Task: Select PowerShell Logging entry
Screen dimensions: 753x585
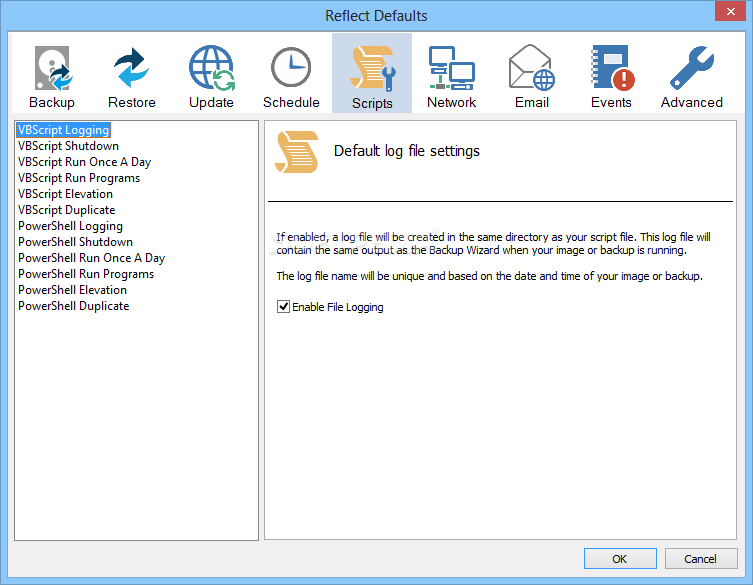Action: 70,226
